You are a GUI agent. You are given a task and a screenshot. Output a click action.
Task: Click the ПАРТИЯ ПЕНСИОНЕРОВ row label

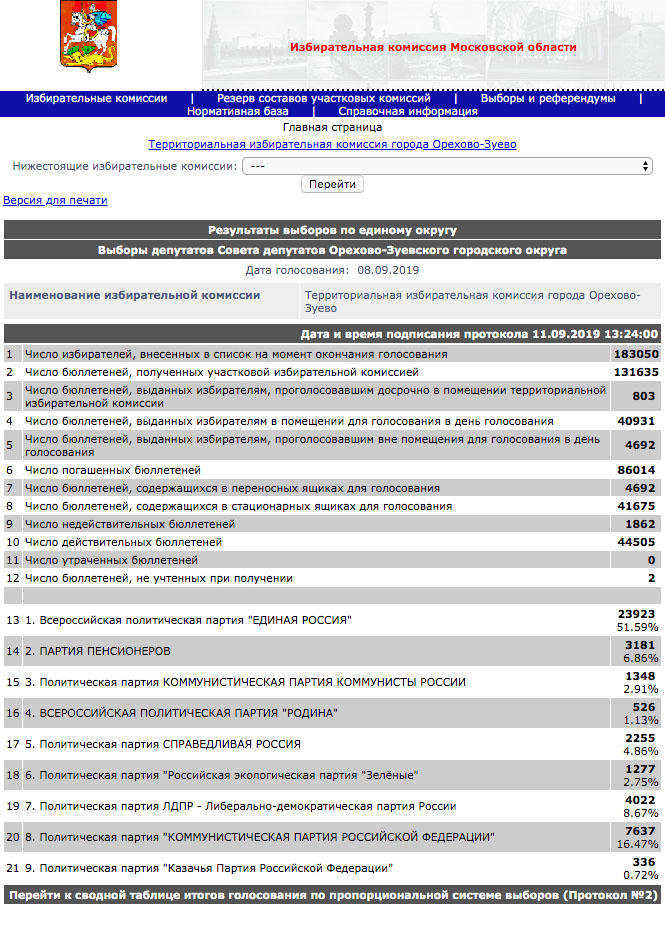point(98,651)
